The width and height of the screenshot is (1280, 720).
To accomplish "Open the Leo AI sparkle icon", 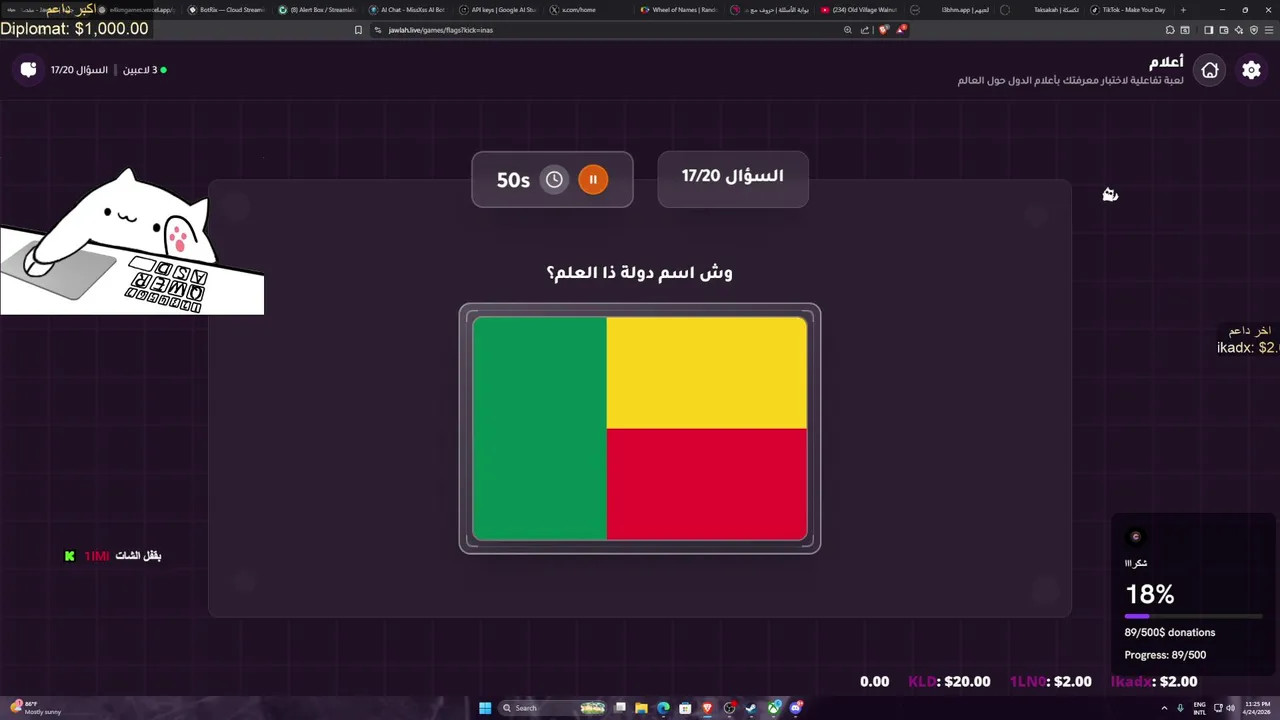I will [1239, 30].
